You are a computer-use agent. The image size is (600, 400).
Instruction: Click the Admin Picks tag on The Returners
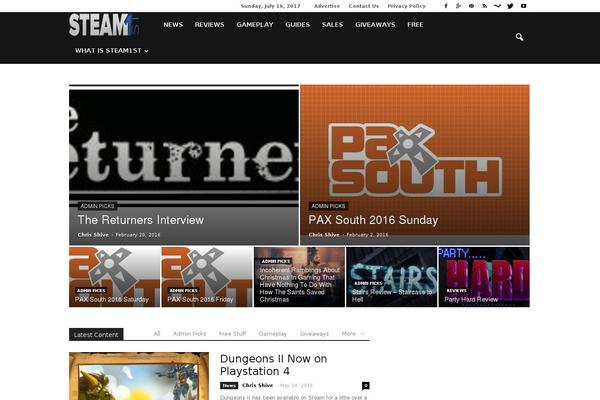coord(97,206)
